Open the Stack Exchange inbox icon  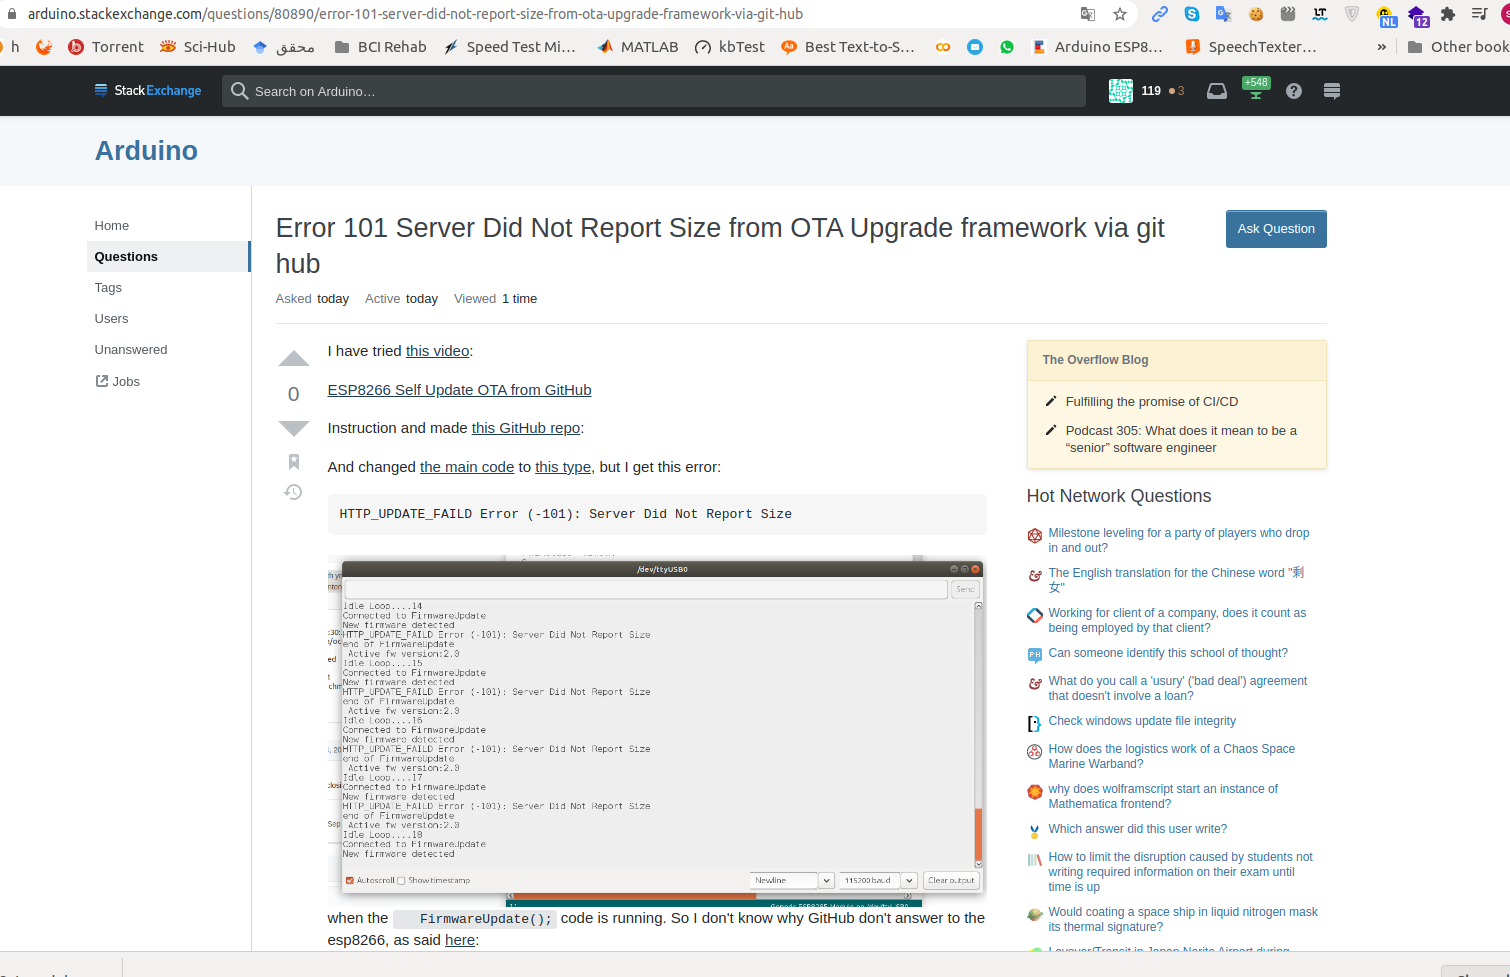(x=1217, y=91)
